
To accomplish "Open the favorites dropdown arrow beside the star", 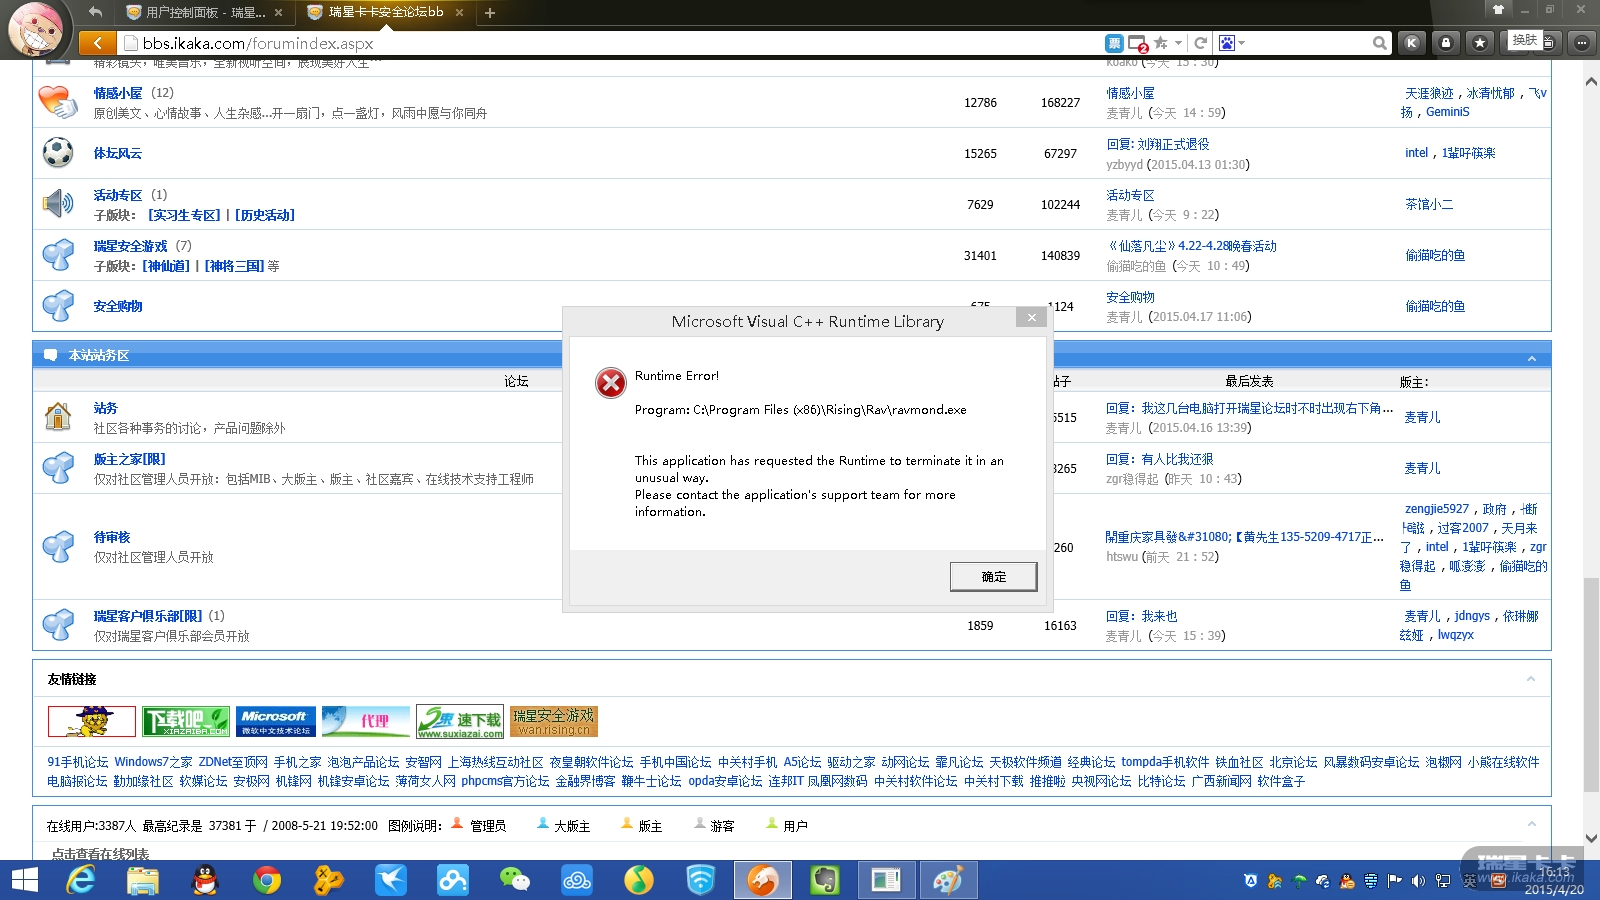I will pos(1178,43).
